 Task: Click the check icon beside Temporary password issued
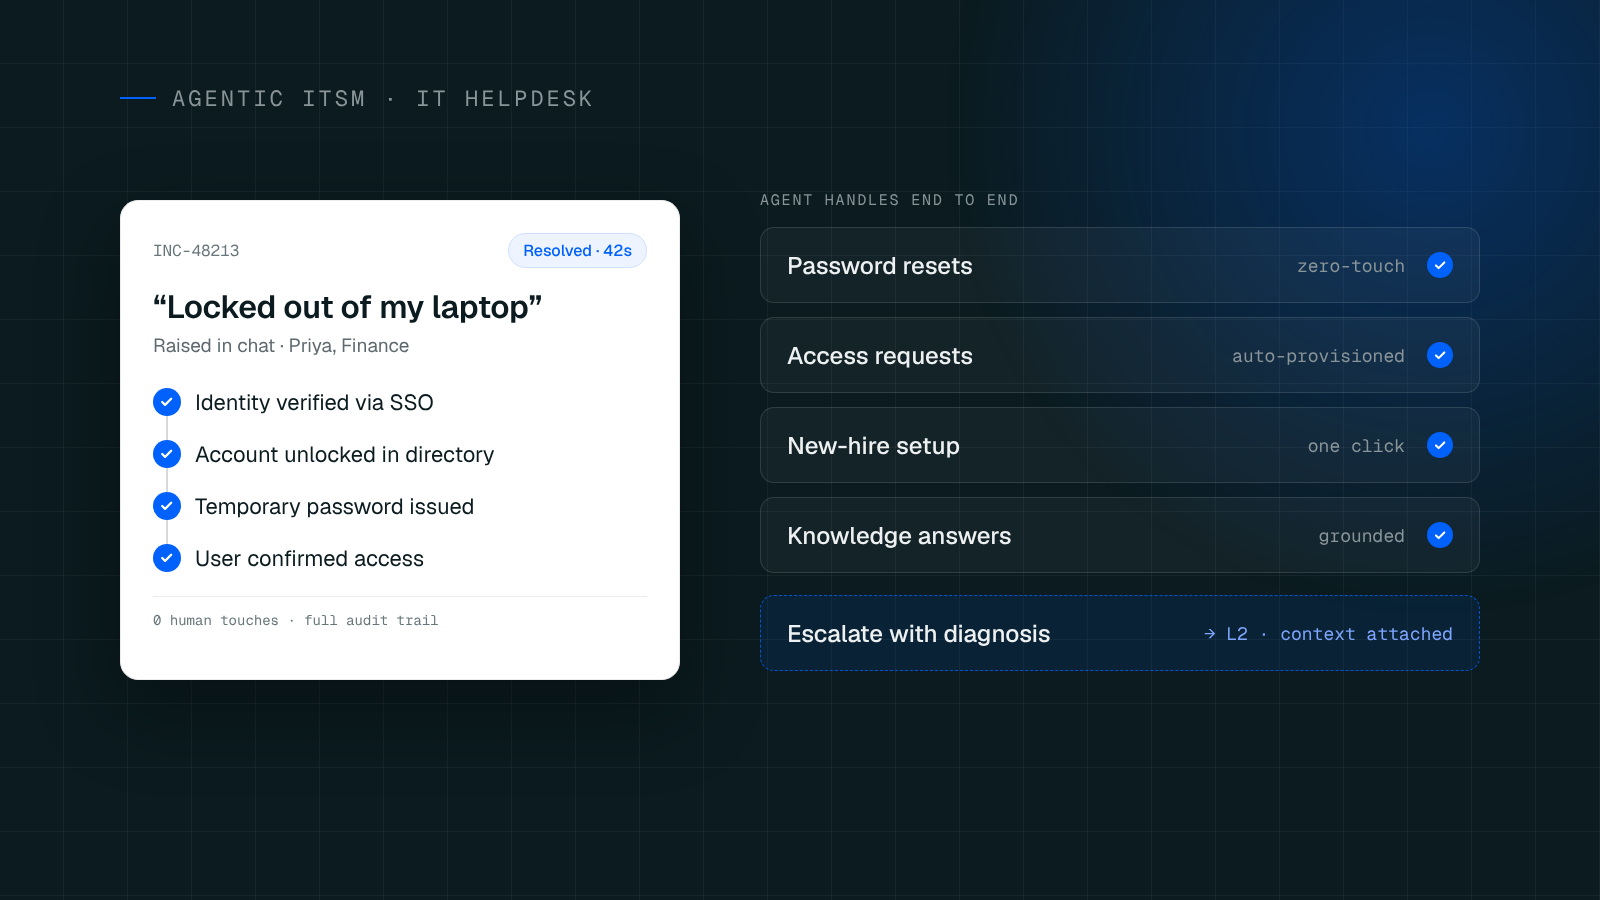click(167, 506)
